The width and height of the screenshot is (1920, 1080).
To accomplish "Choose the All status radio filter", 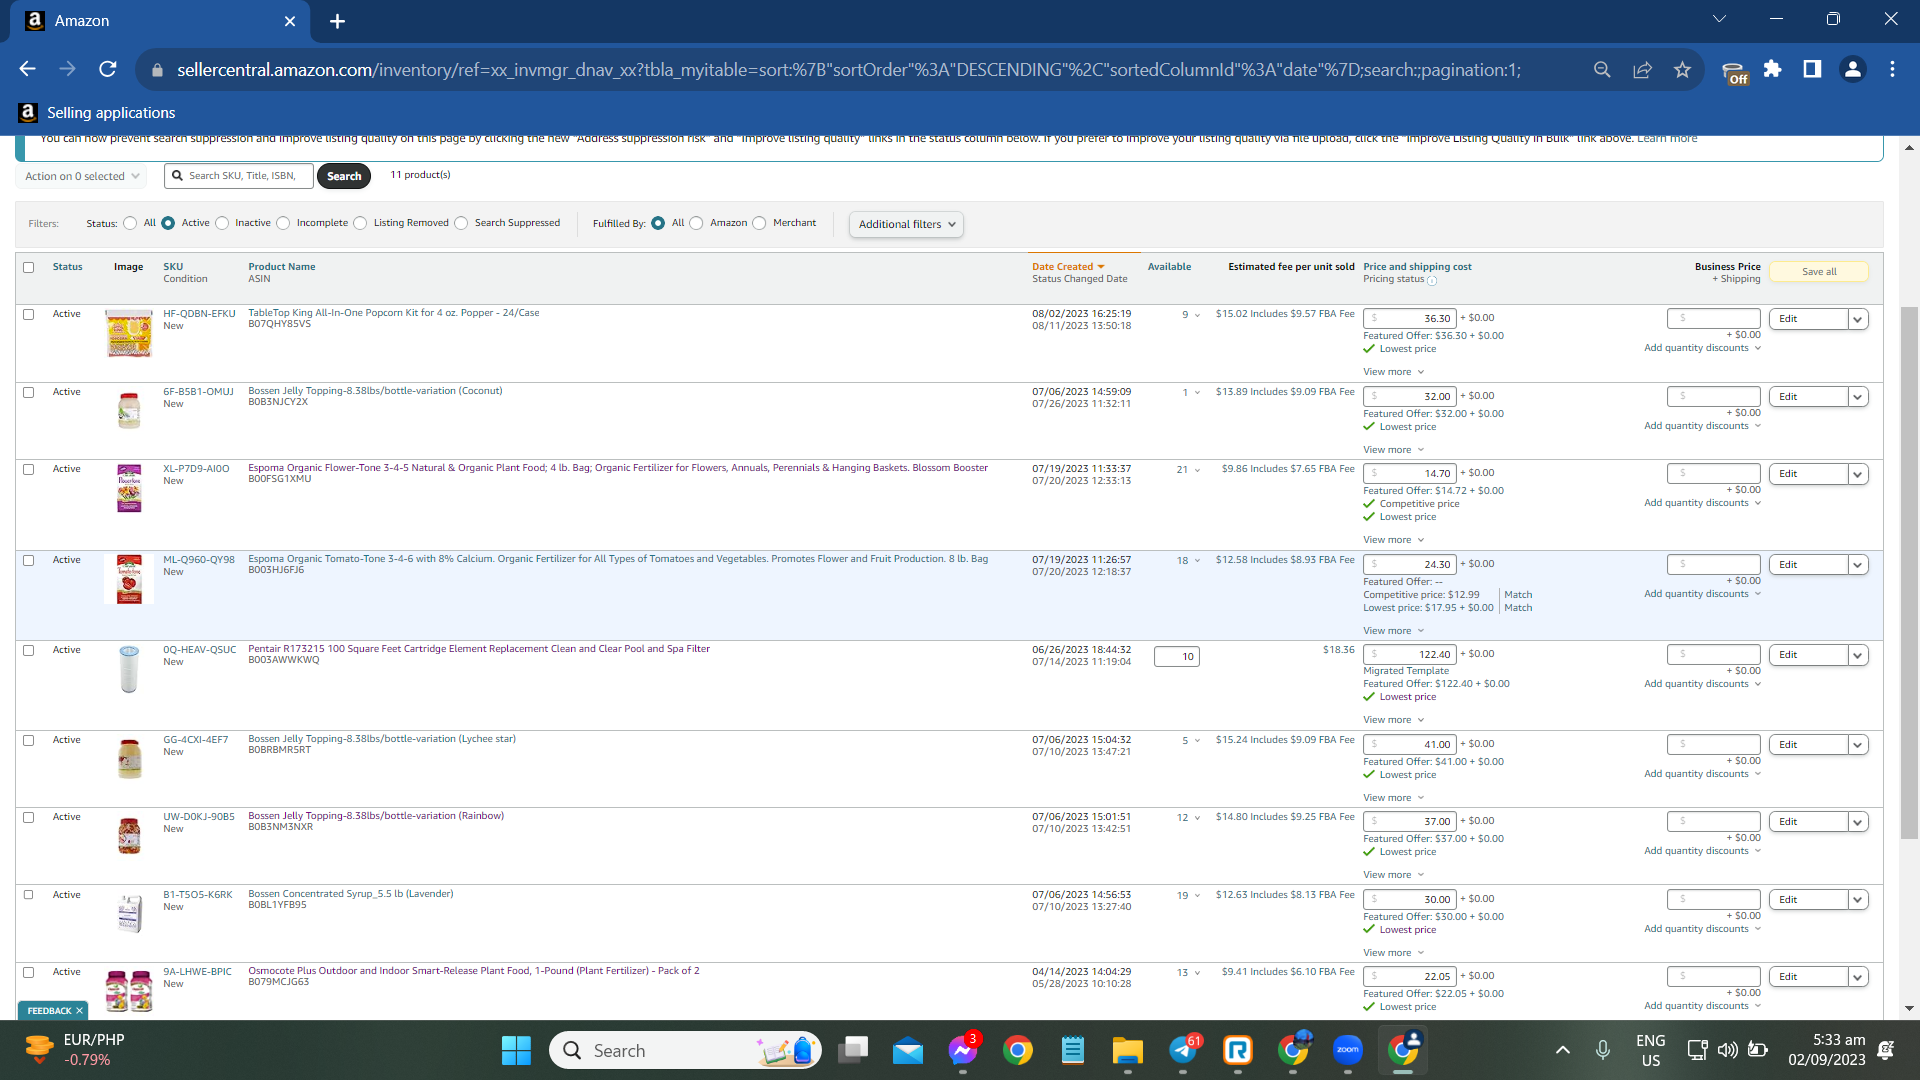I will tap(130, 223).
